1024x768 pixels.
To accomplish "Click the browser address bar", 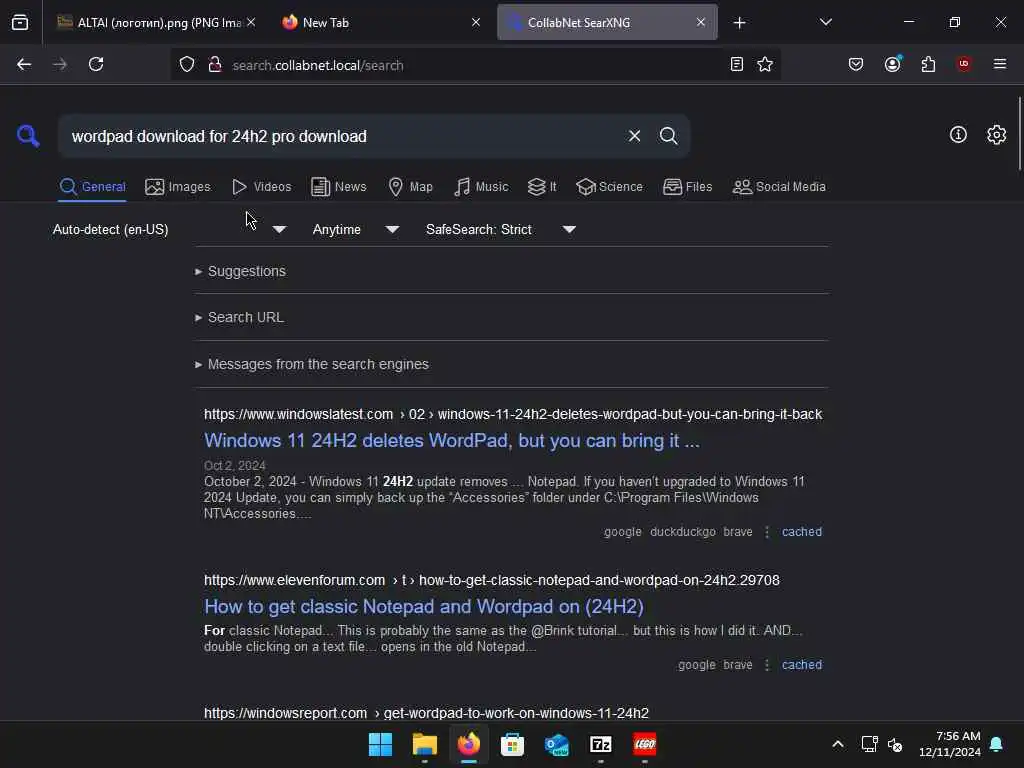I will [x=475, y=65].
